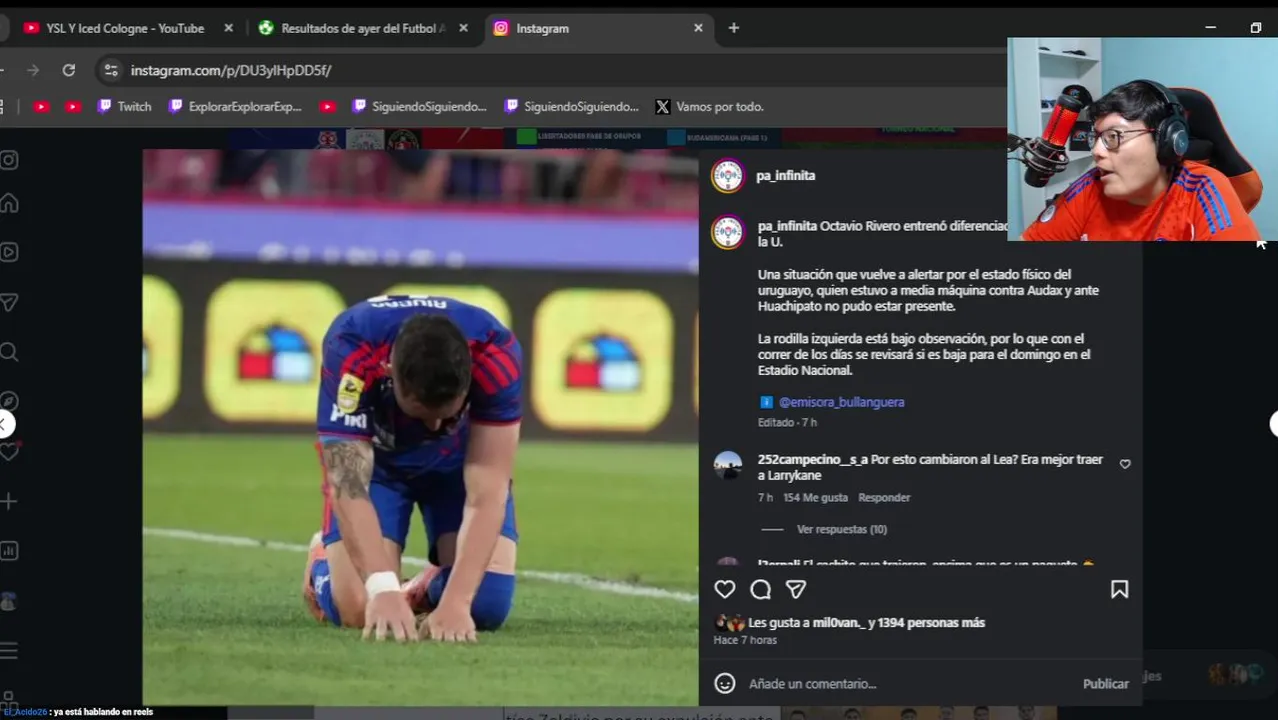Open the Vamos por todo bookmark

pos(709,106)
